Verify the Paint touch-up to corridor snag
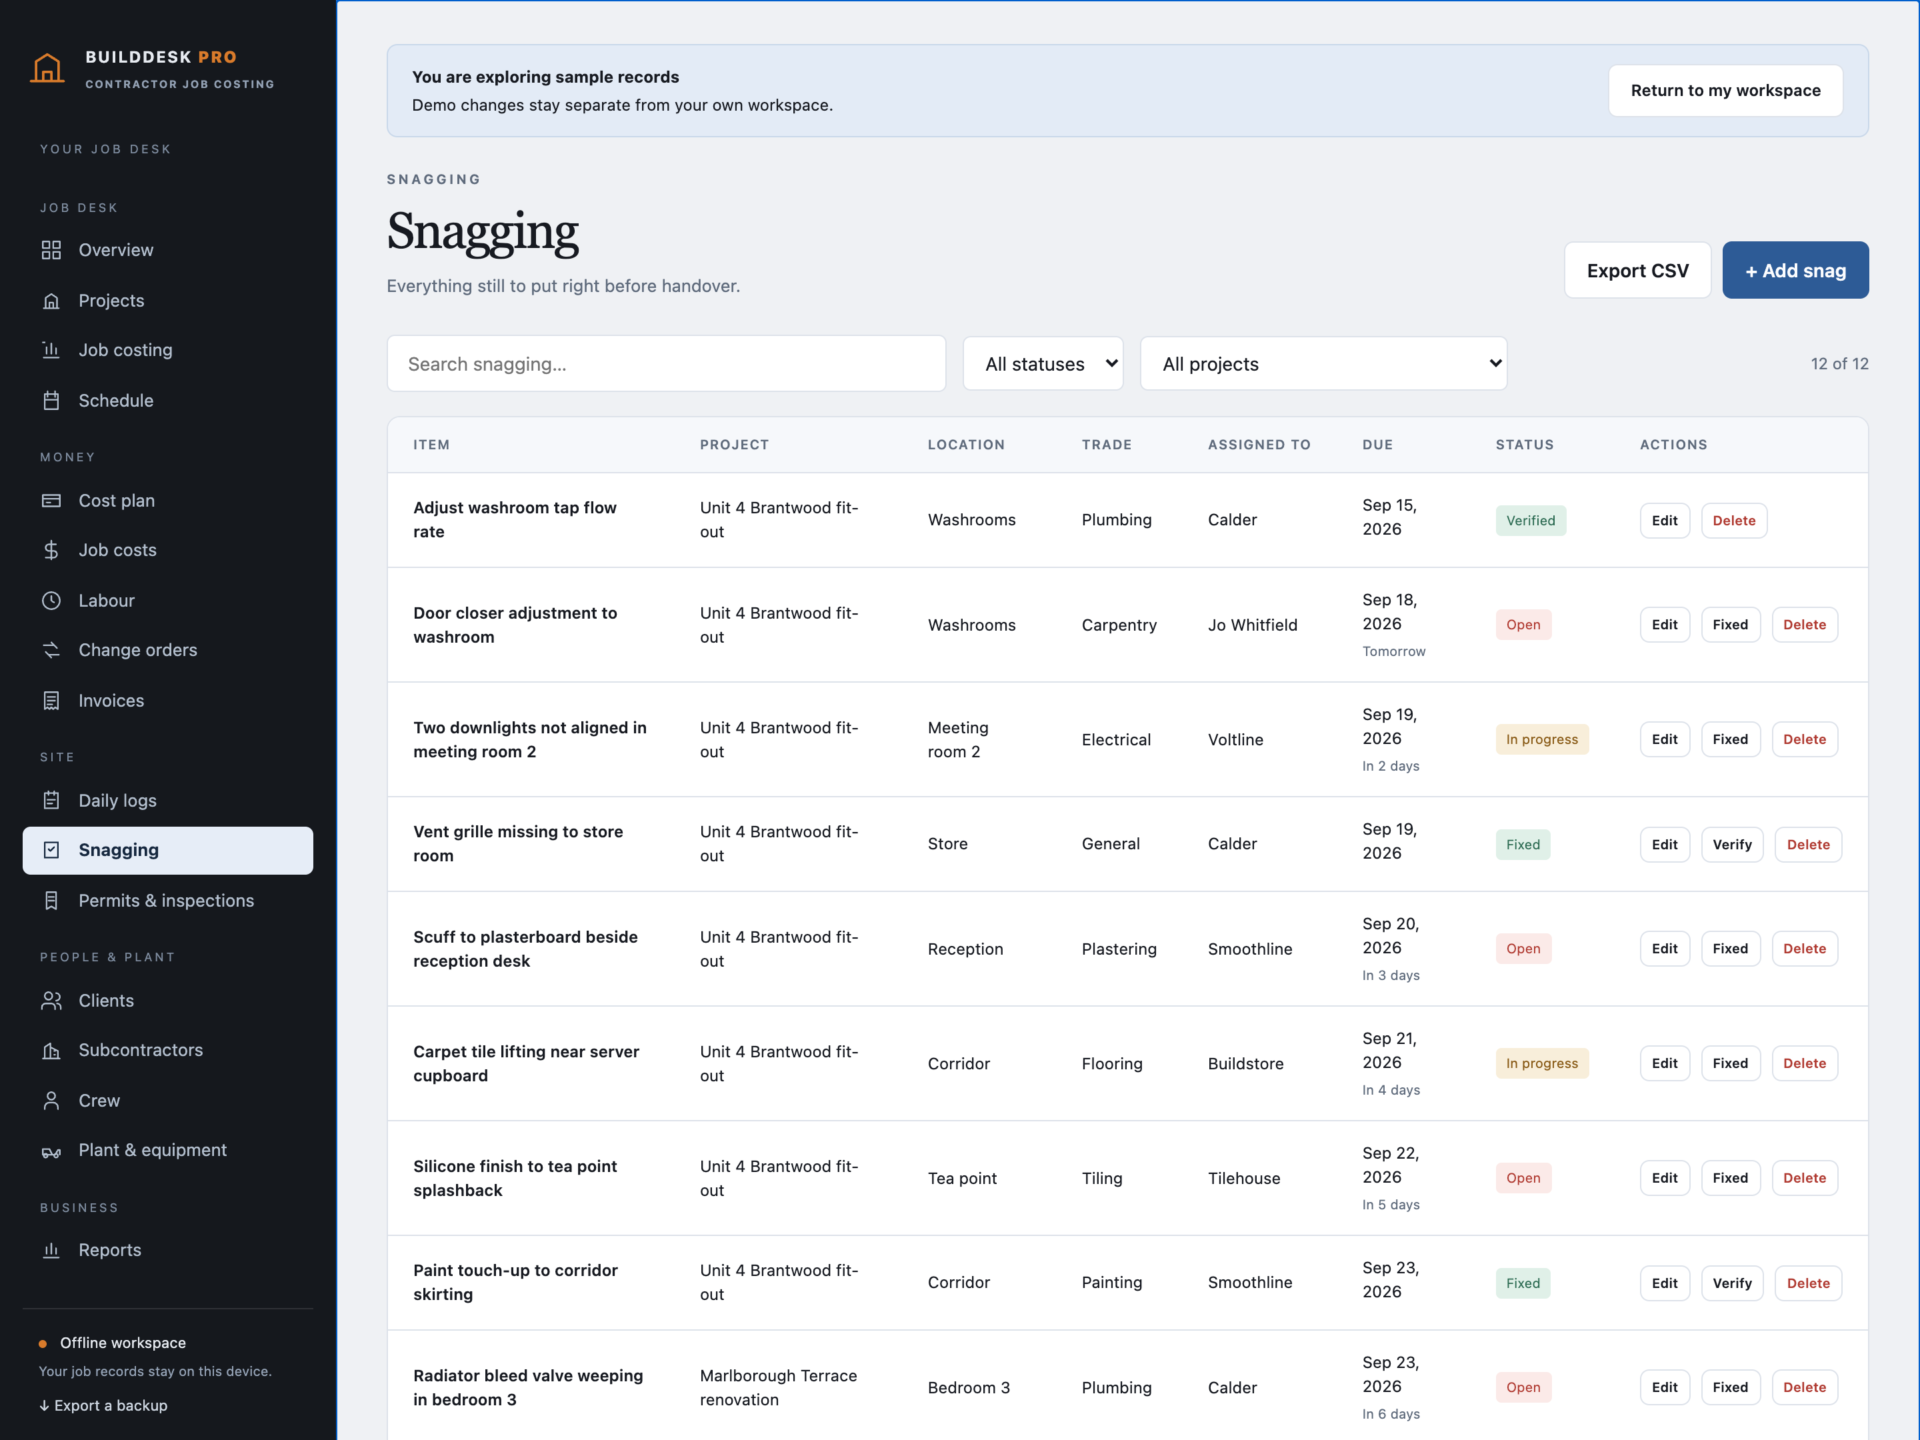This screenshot has height=1440, width=1920. click(1732, 1283)
